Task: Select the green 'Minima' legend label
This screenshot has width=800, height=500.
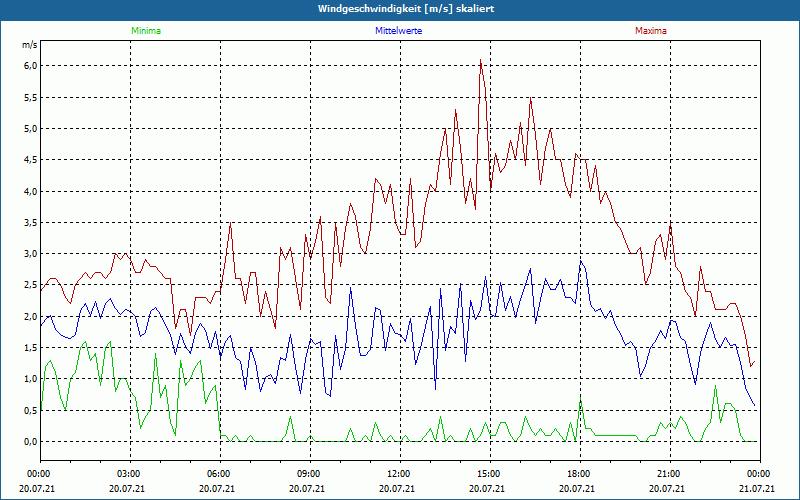Action: click(146, 31)
